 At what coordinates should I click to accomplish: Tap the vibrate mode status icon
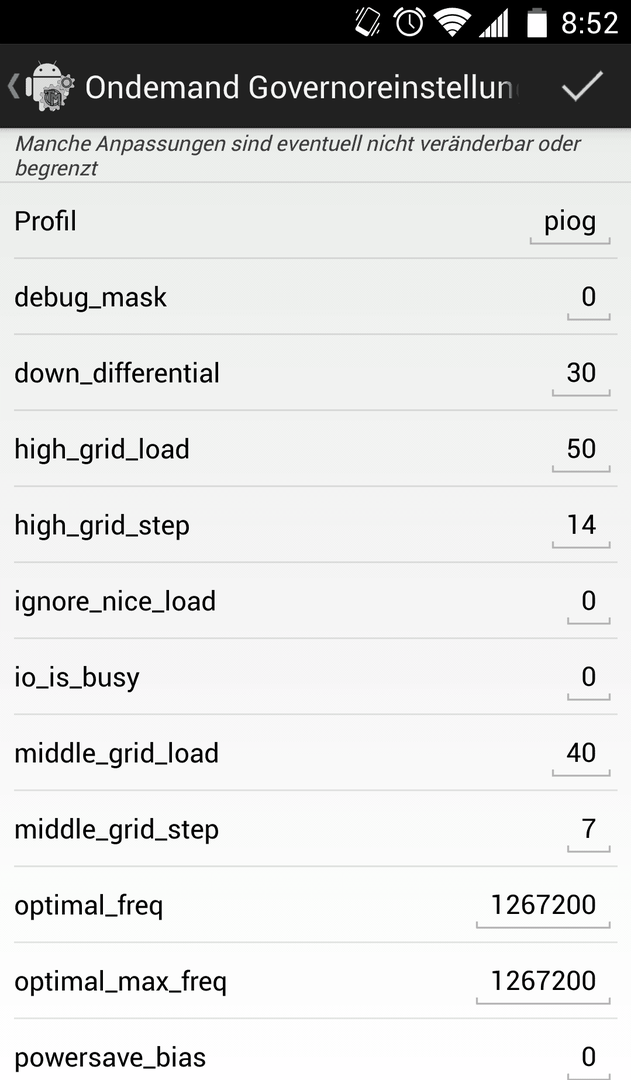[367, 22]
